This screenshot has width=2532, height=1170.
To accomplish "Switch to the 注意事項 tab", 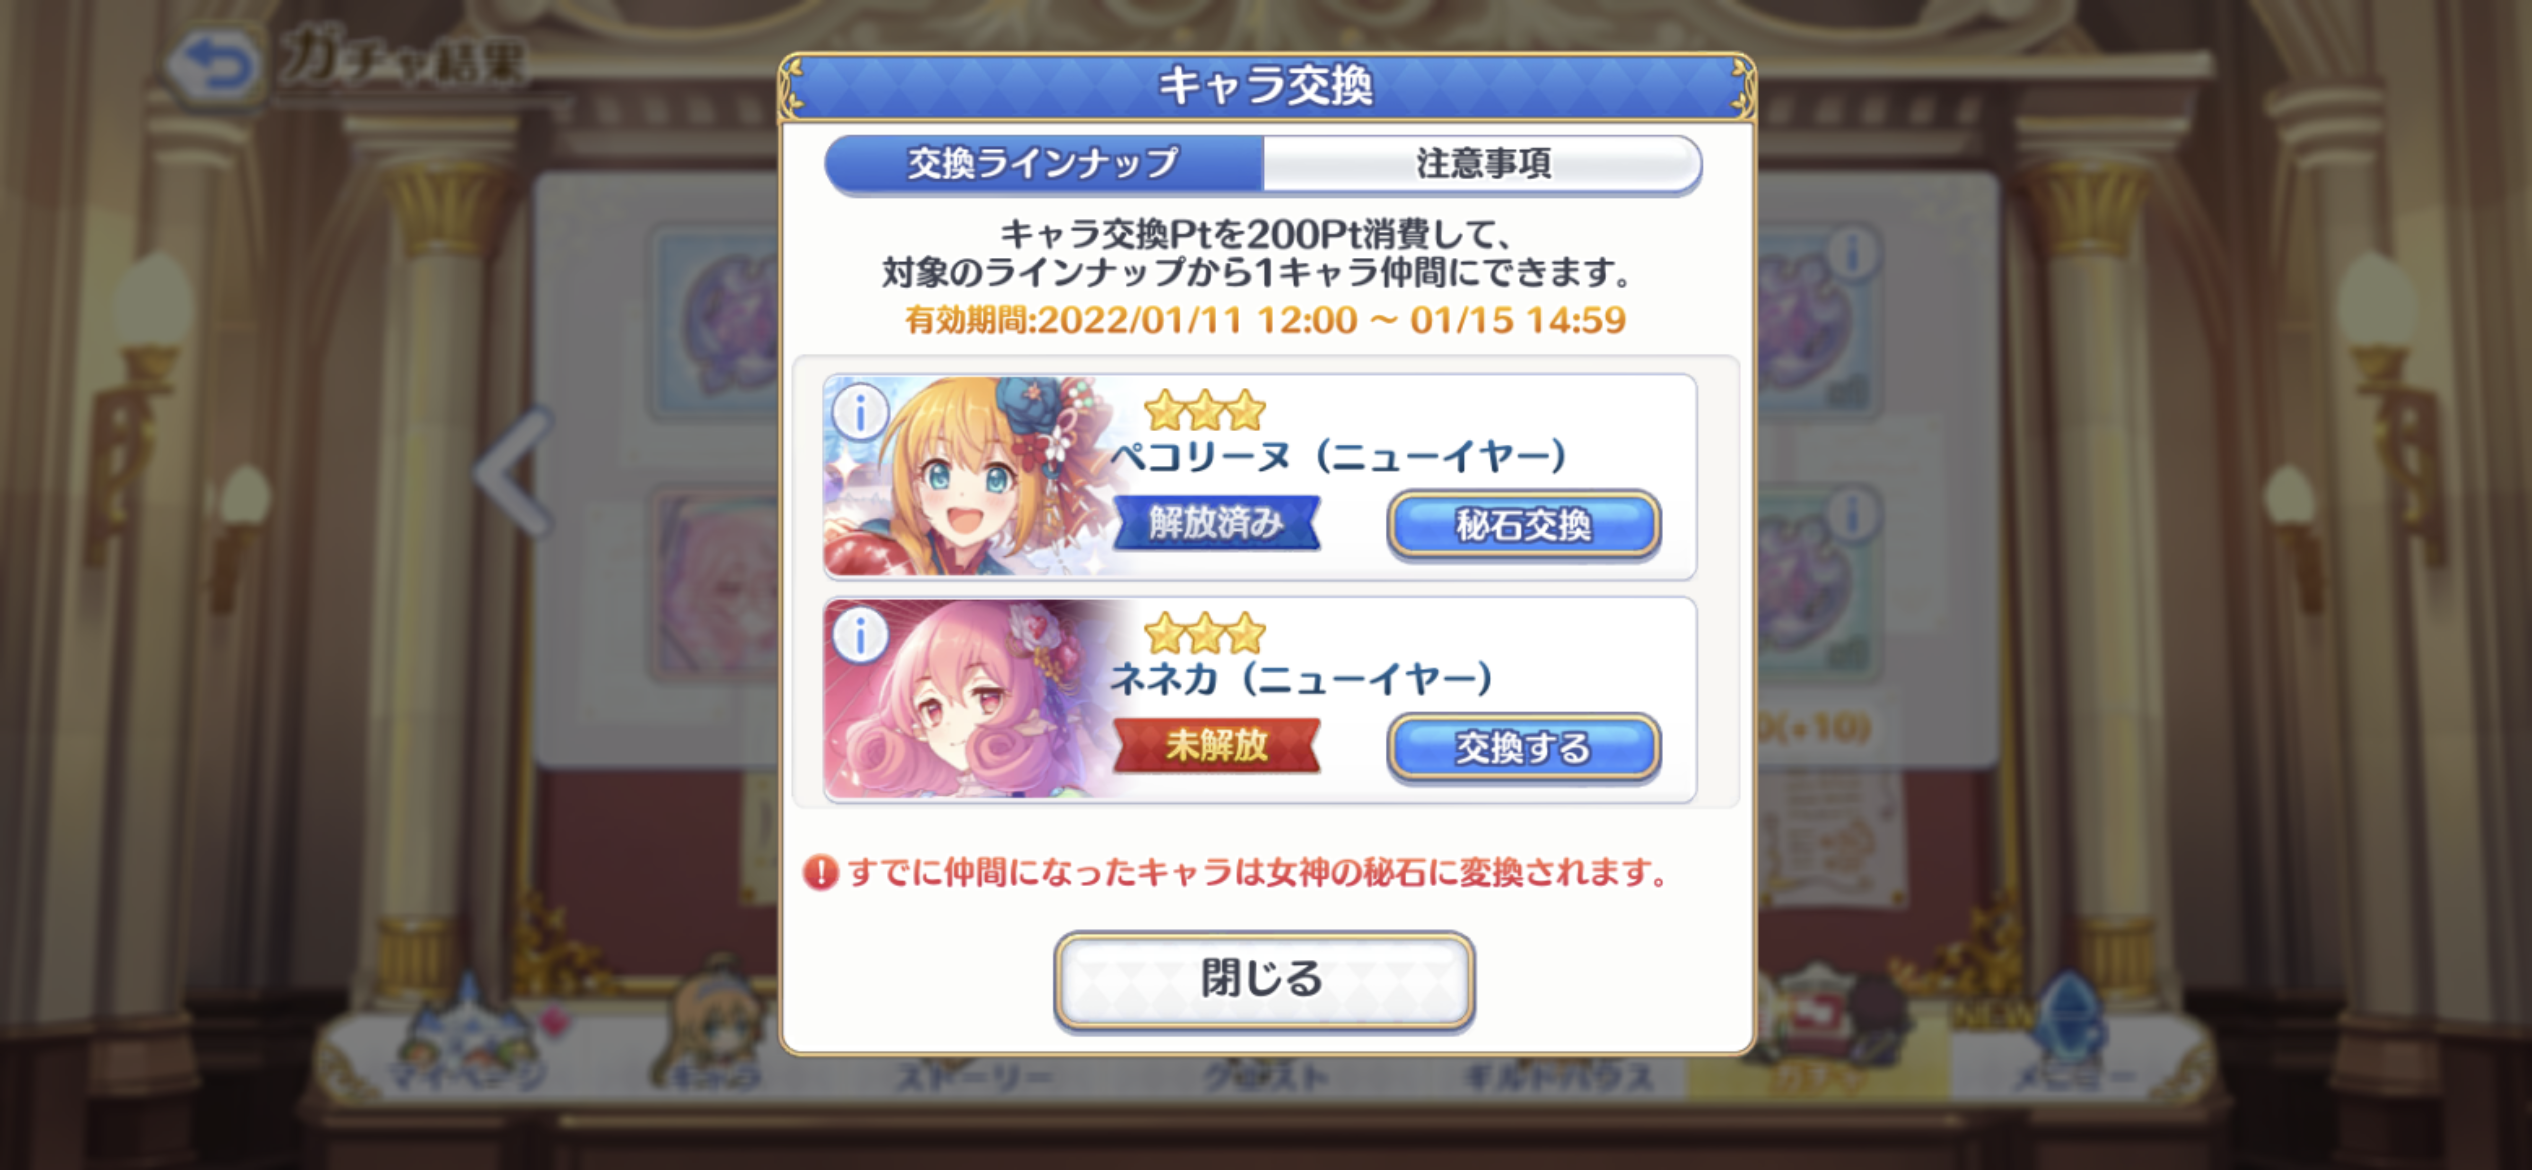I will (x=1482, y=163).
